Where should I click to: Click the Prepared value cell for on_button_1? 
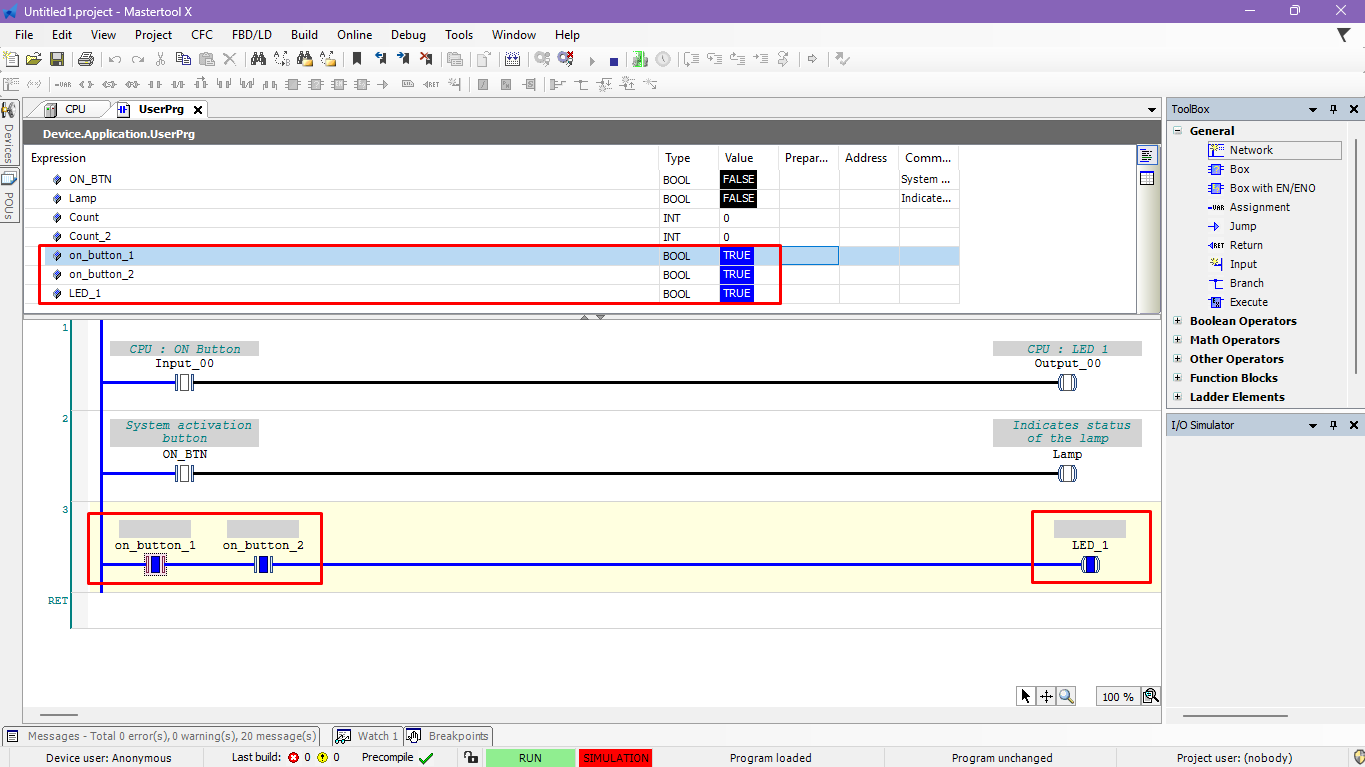(x=809, y=256)
